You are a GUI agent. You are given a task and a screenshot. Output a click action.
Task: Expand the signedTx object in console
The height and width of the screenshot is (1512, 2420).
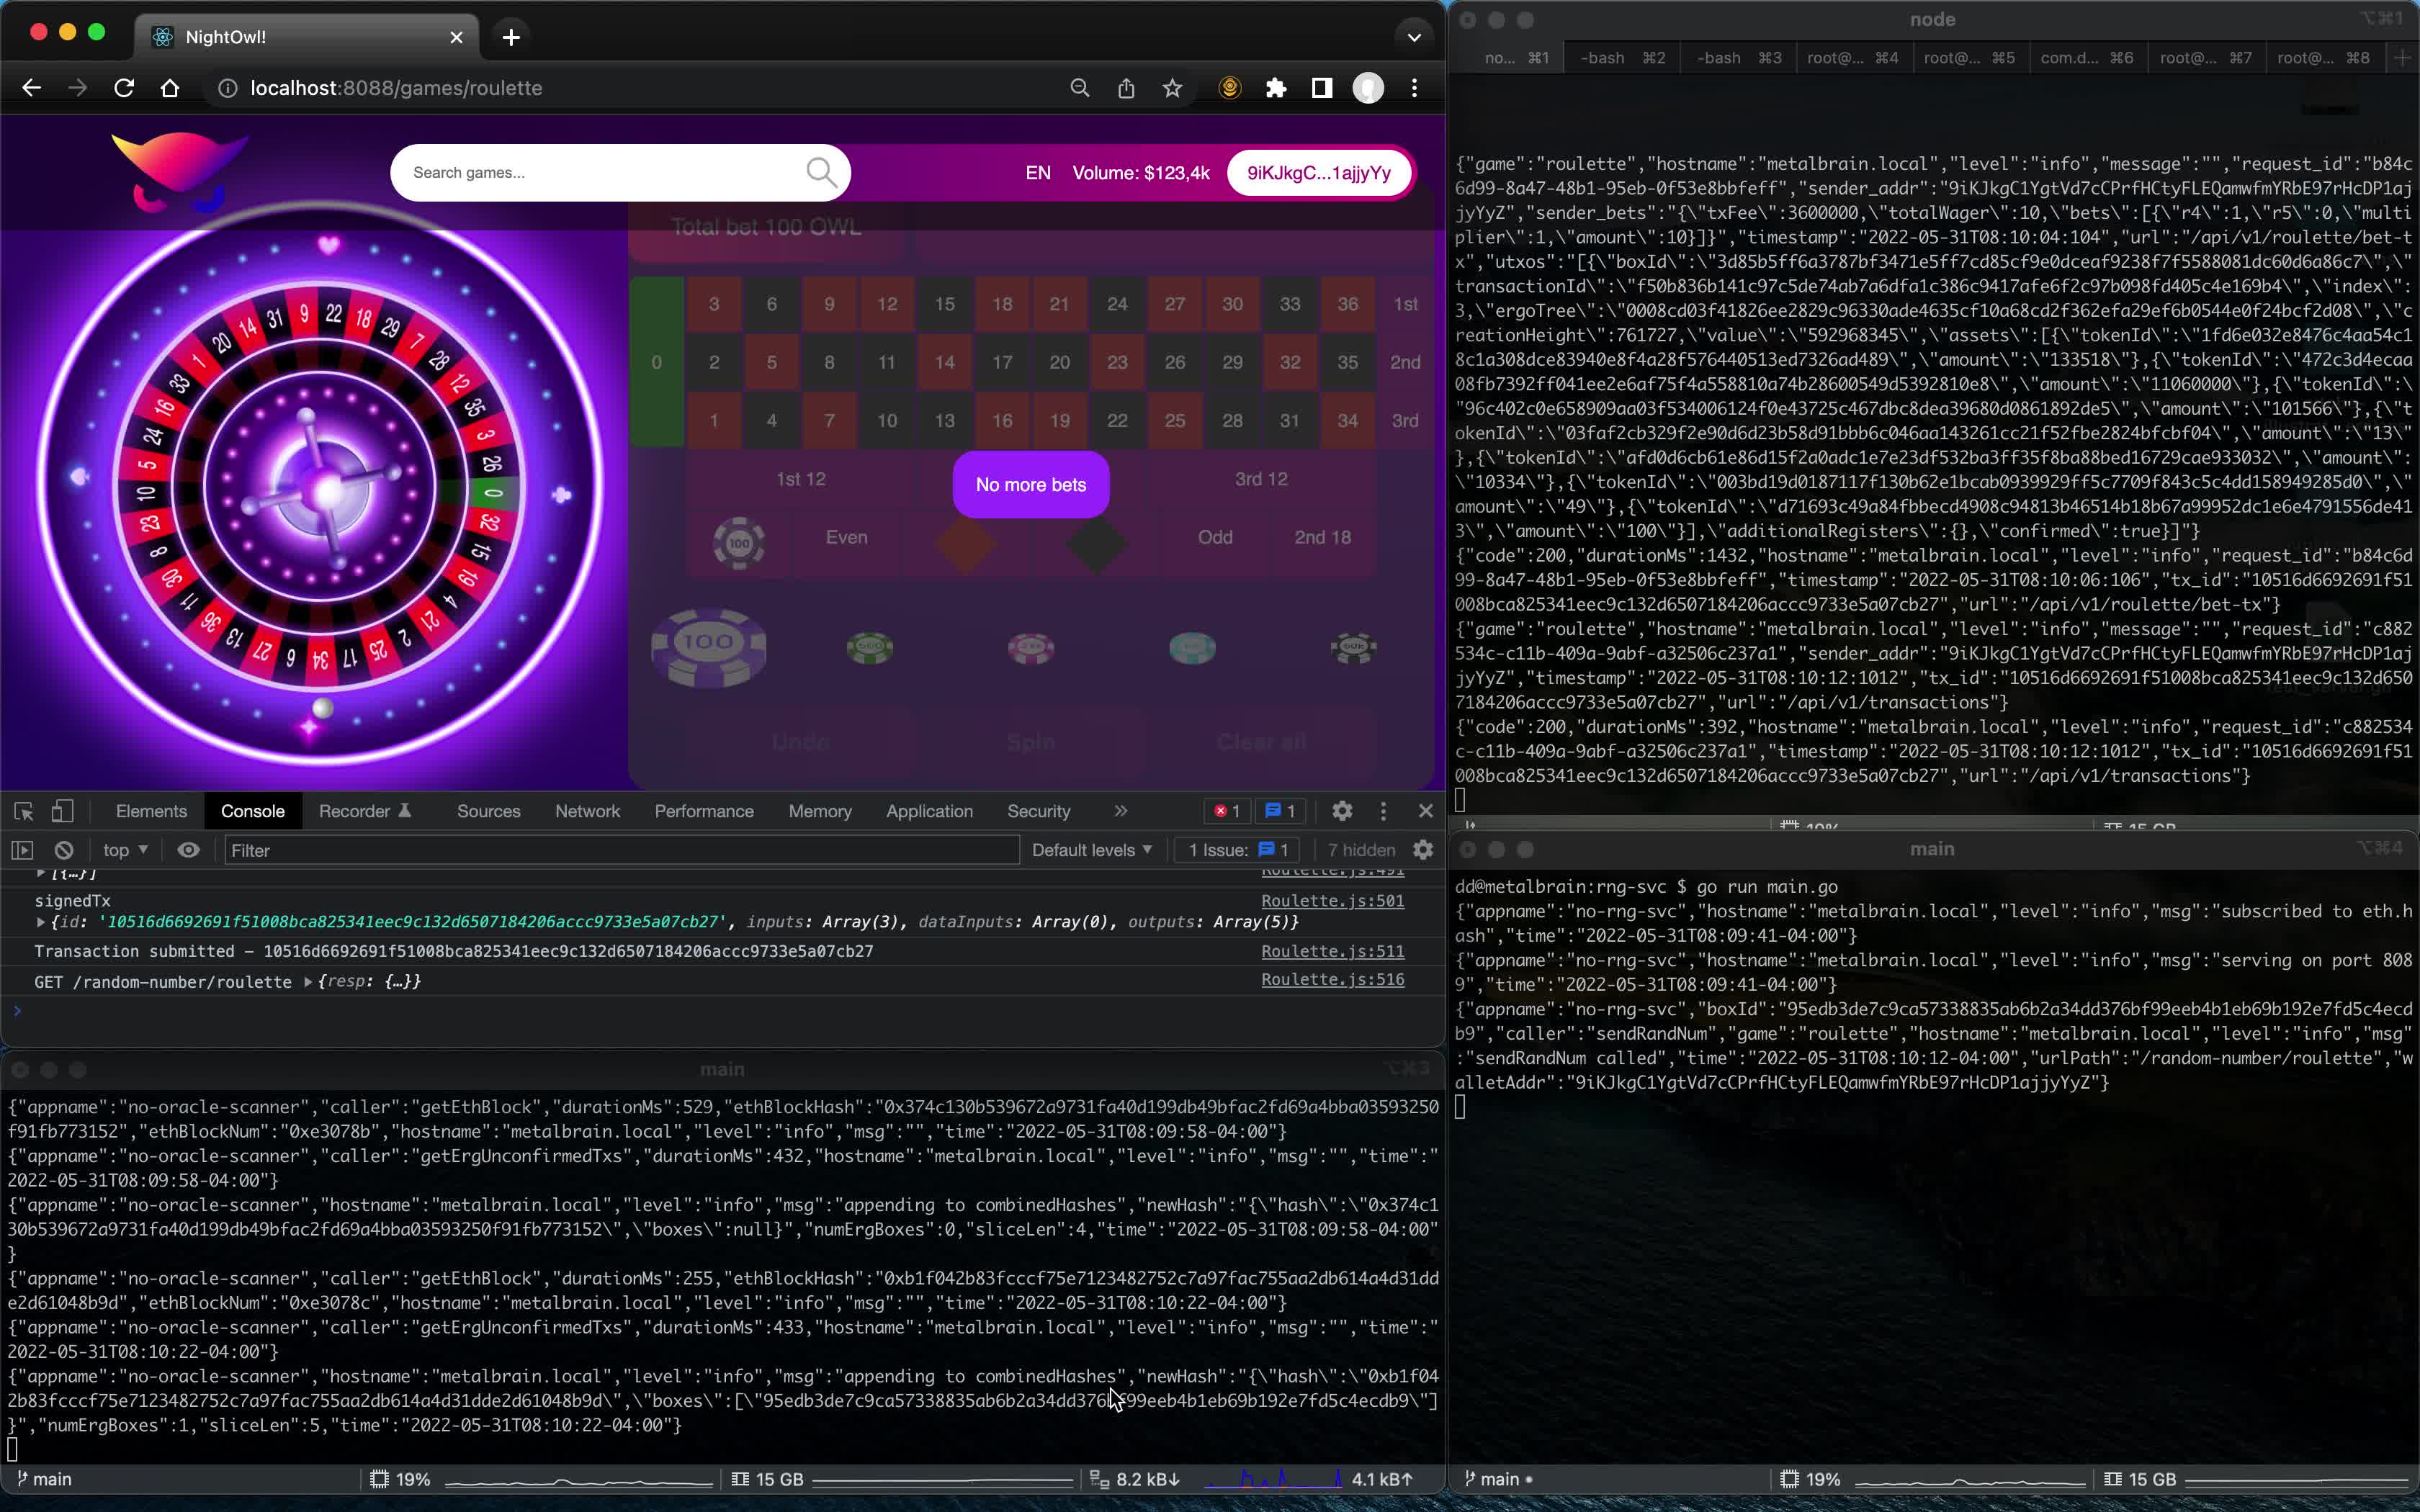41,922
